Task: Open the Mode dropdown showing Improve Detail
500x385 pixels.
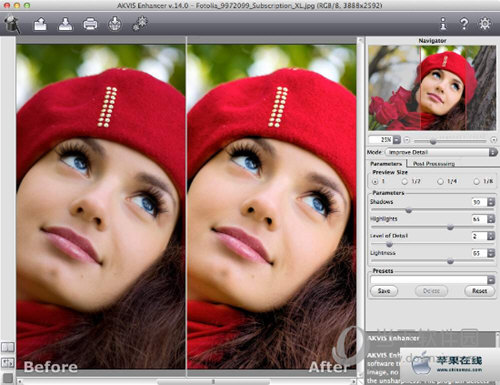Action: click(441, 152)
